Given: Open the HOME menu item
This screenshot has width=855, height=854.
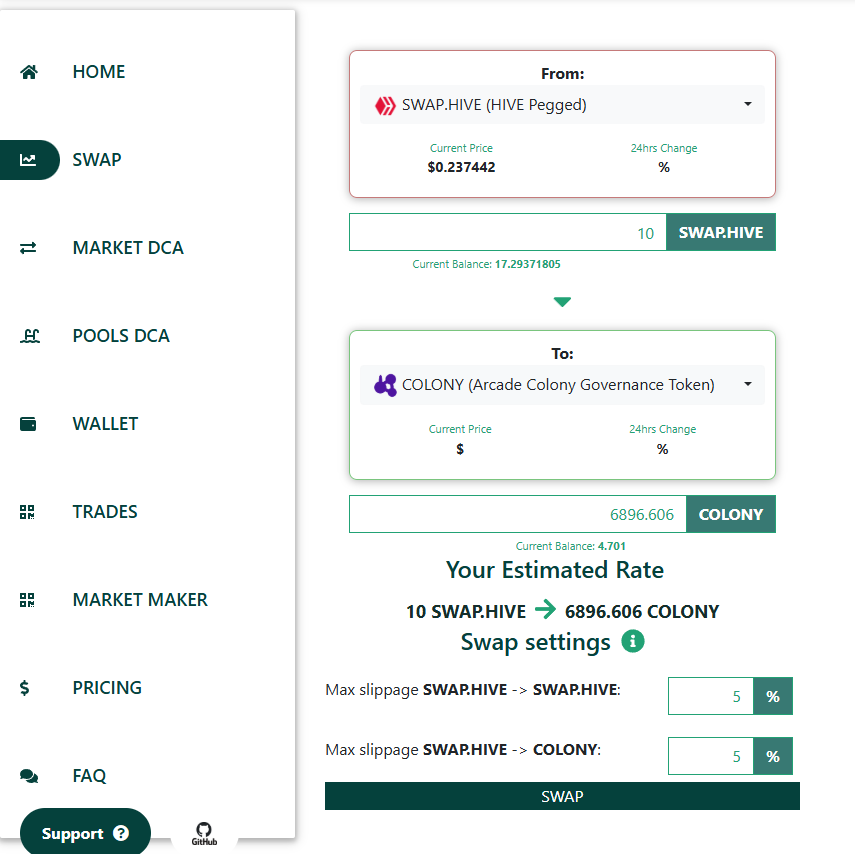Looking at the screenshot, I should tap(99, 72).
